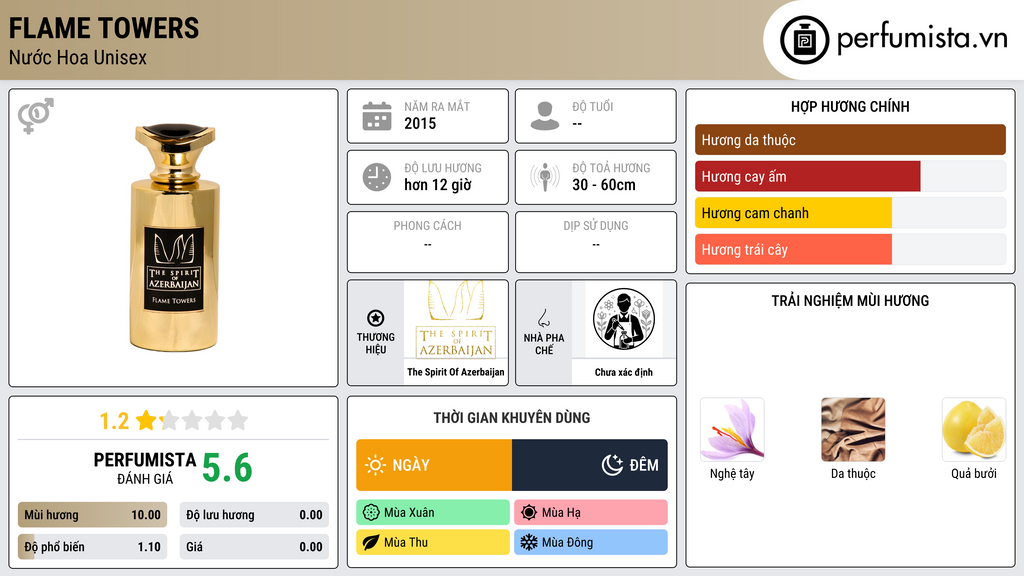
Task: Click the 1.2 user rating number
Action: click(114, 421)
